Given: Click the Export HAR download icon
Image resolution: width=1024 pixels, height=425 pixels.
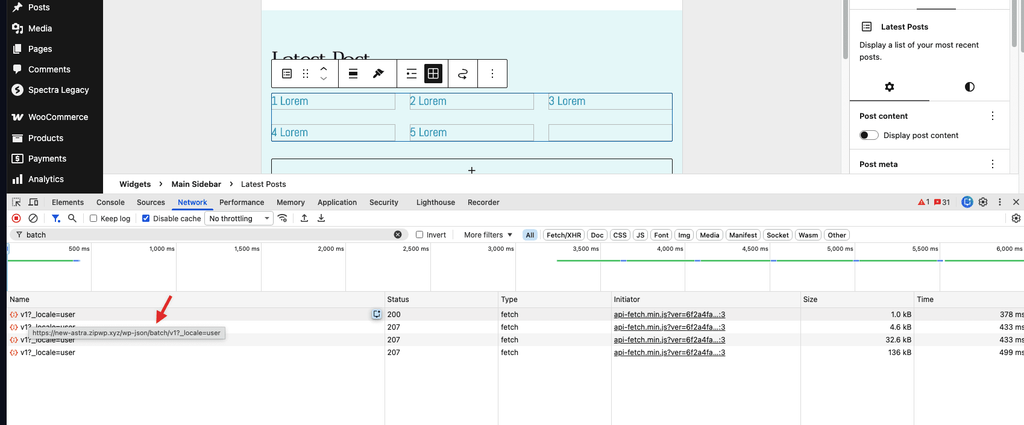Looking at the screenshot, I should [321, 218].
